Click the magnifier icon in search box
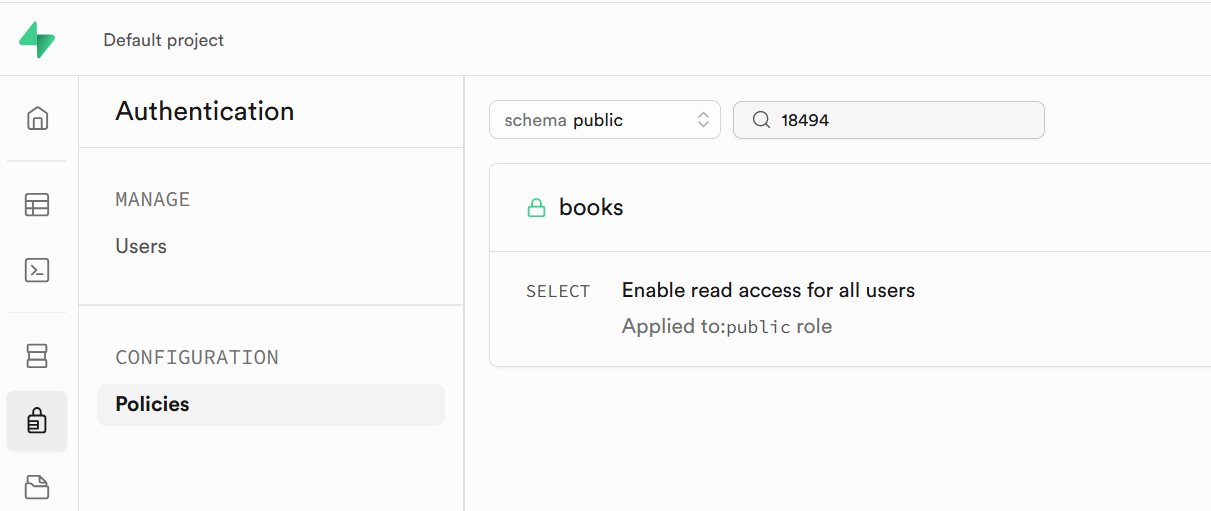 point(761,120)
